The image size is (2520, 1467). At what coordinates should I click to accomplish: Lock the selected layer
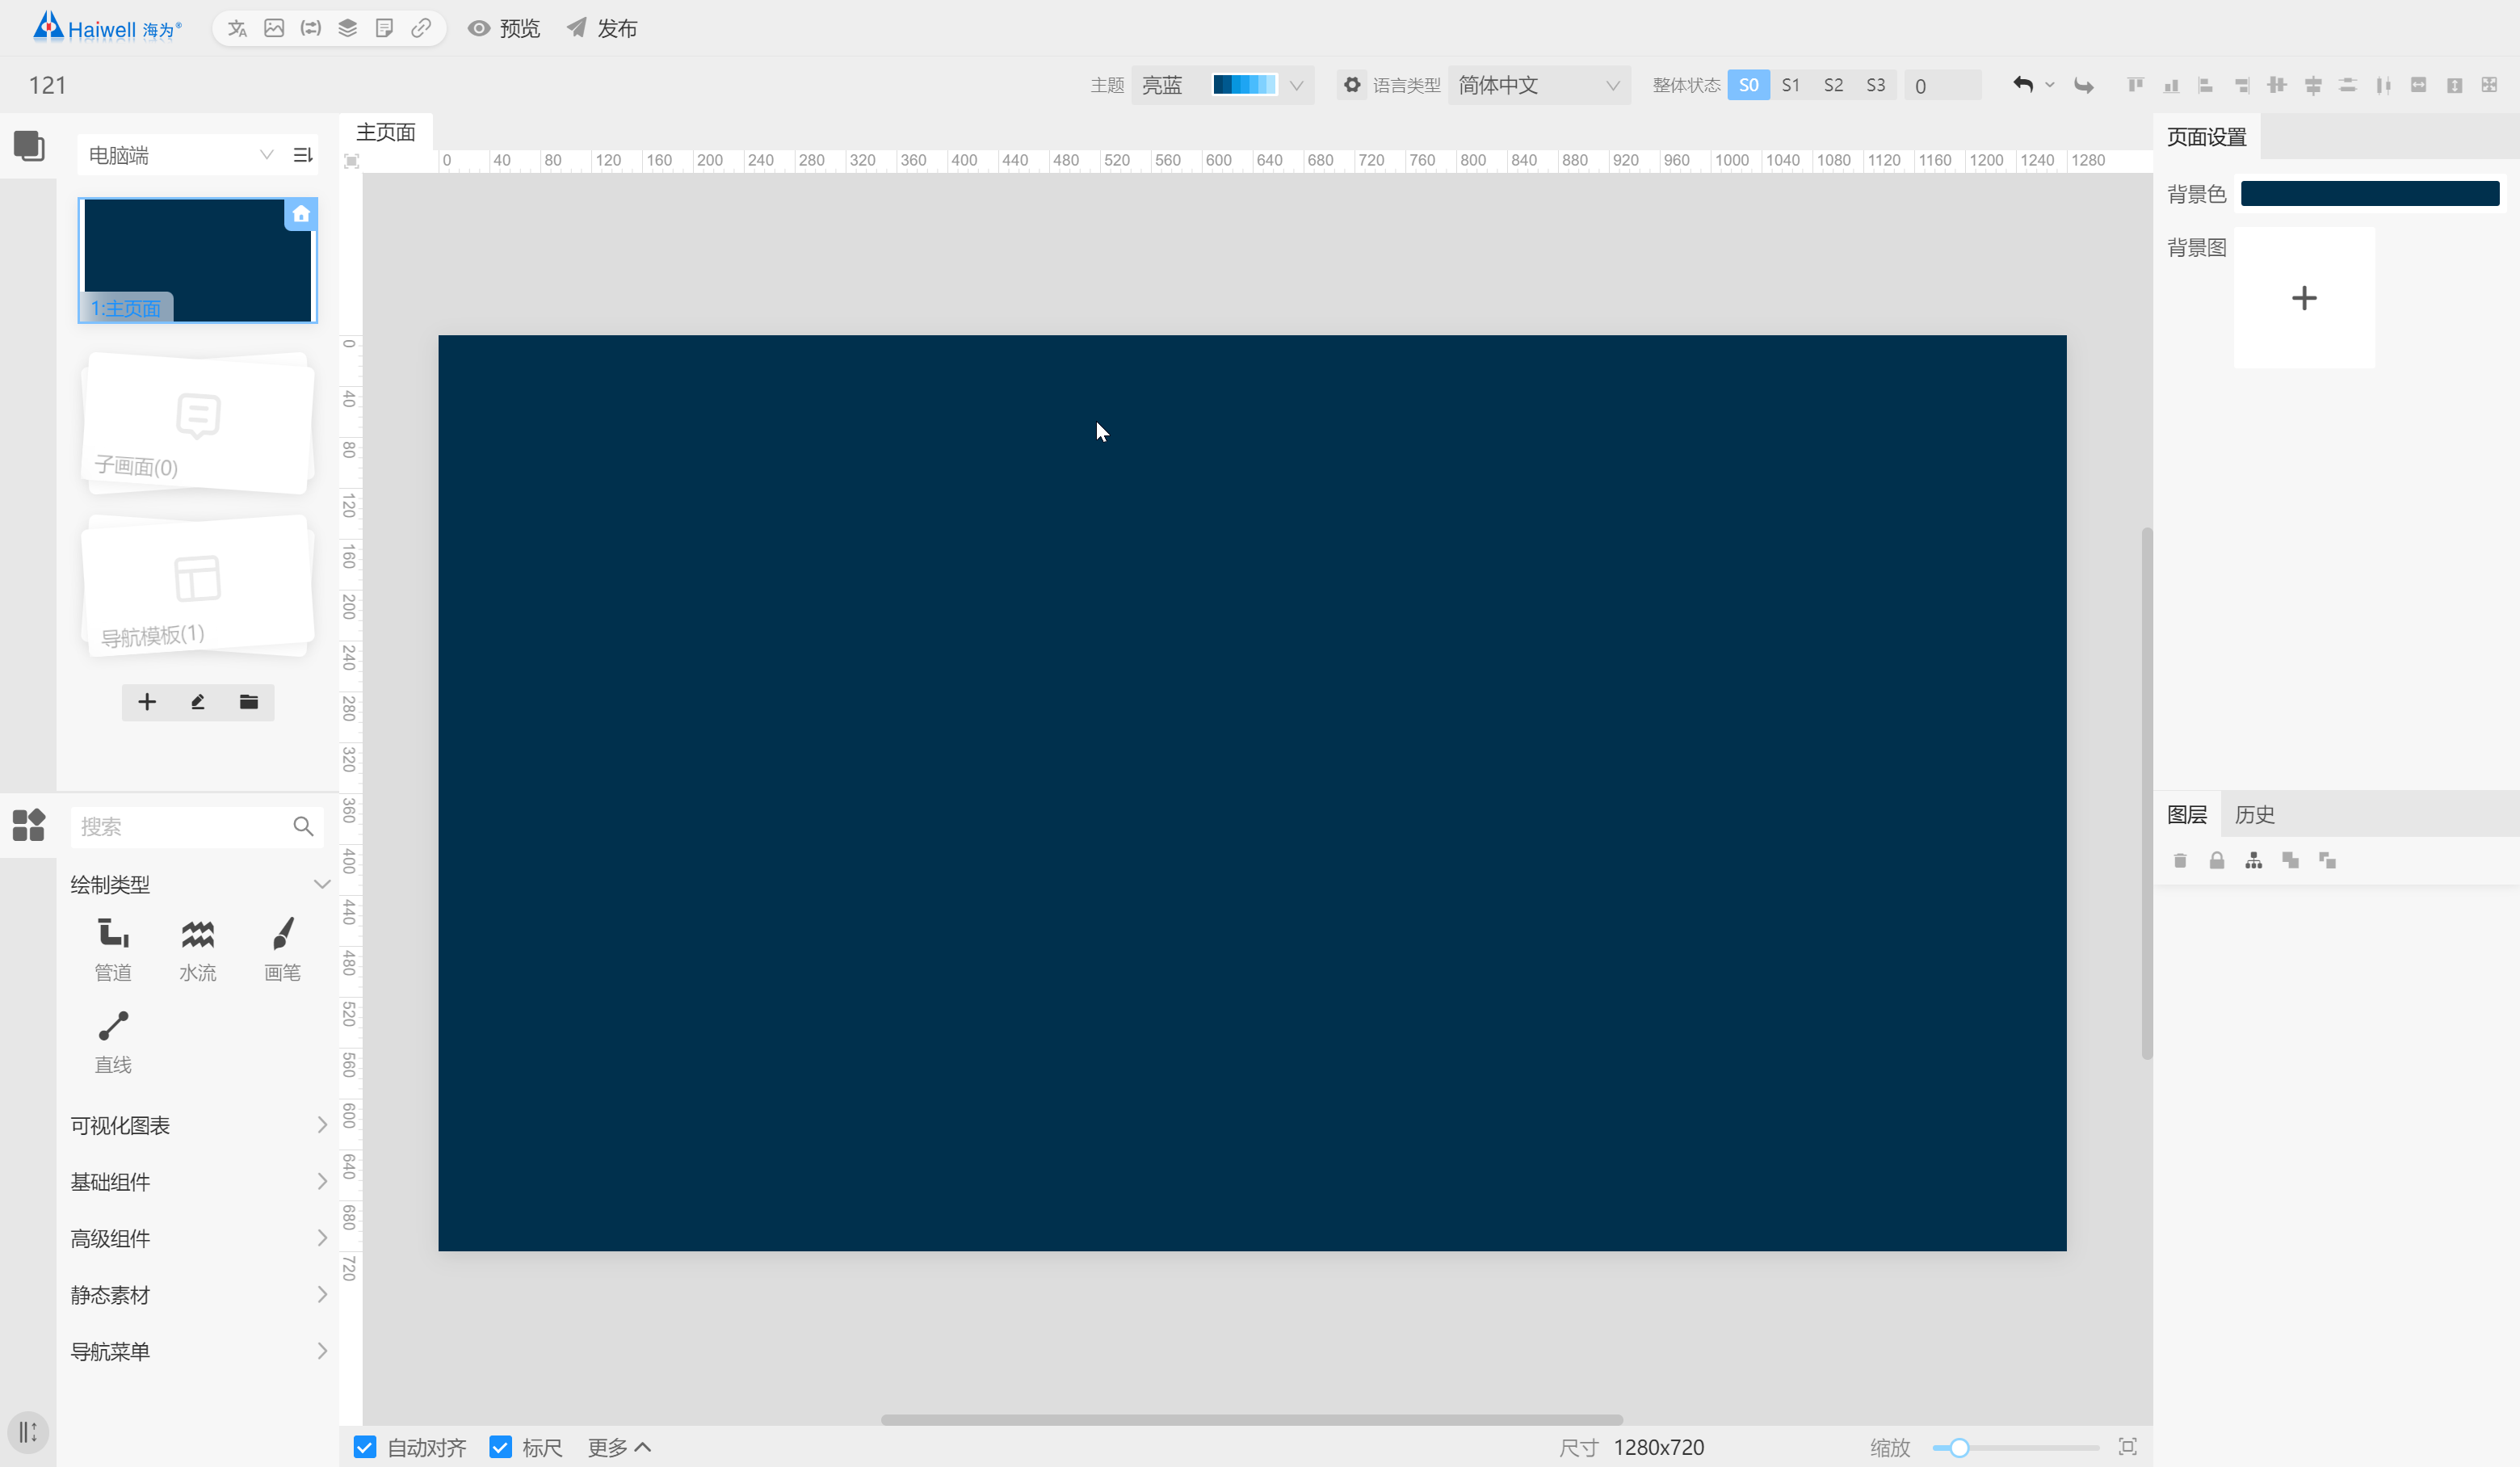pyautogui.click(x=2217, y=860)
